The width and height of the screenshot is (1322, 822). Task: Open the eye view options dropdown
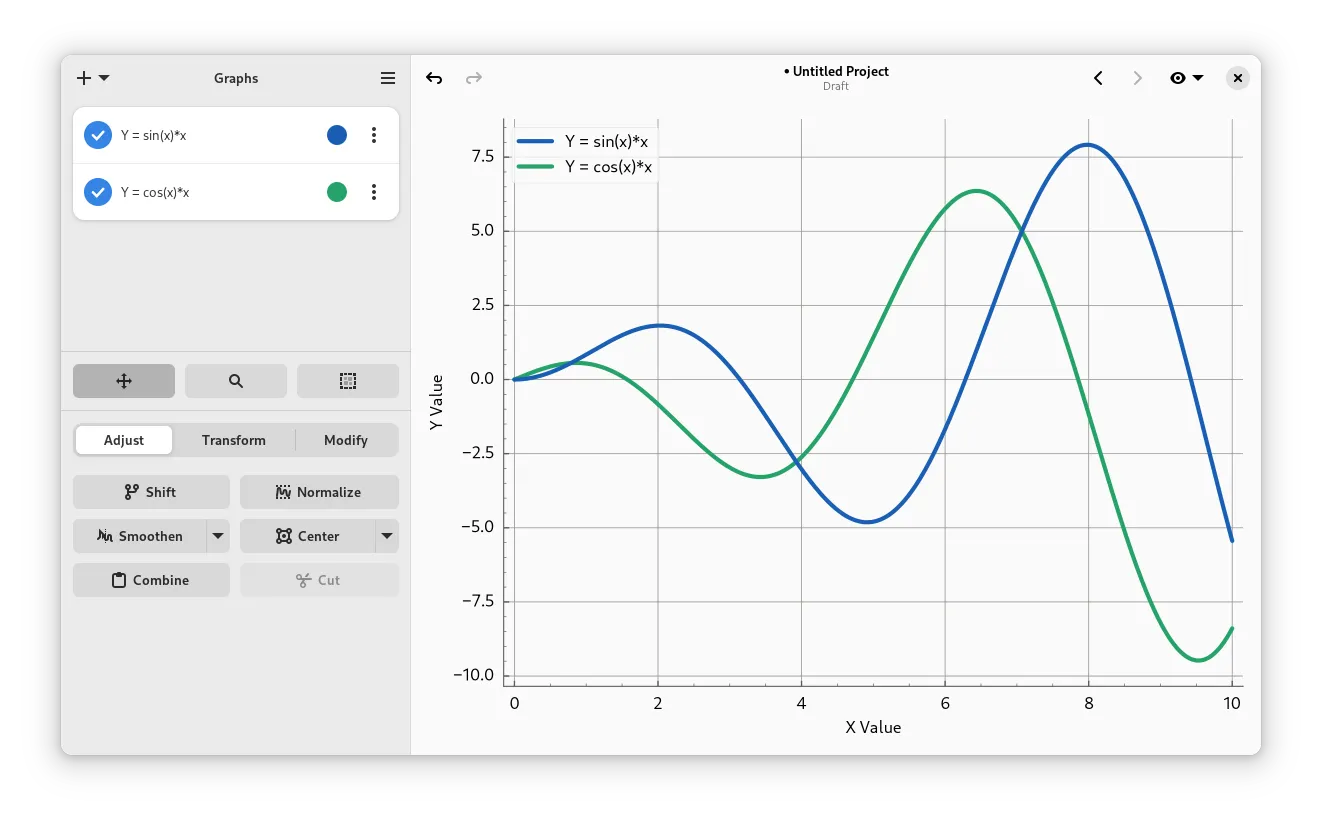1186,78
